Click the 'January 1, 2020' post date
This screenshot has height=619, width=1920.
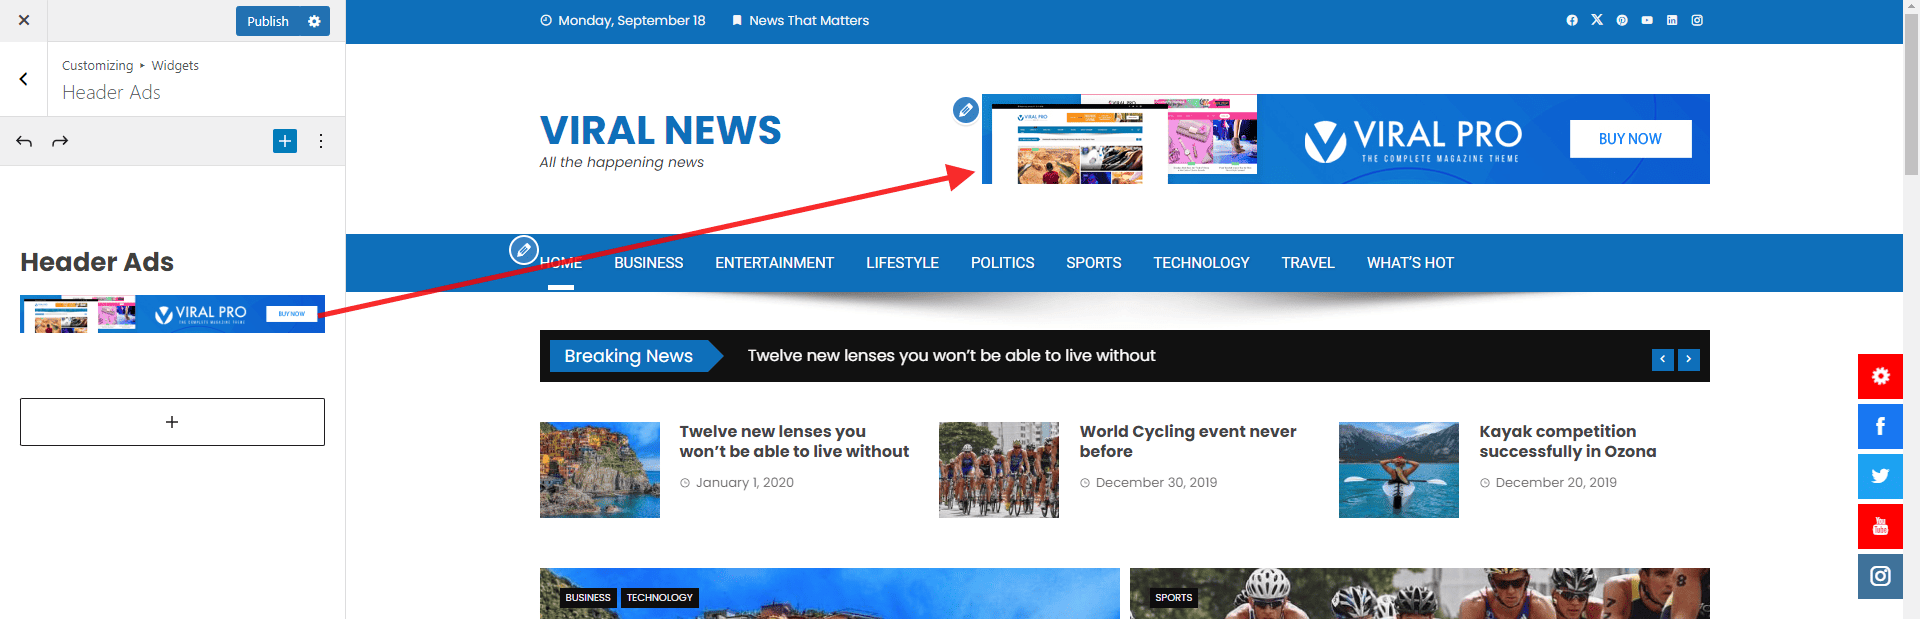click(745, 482)
